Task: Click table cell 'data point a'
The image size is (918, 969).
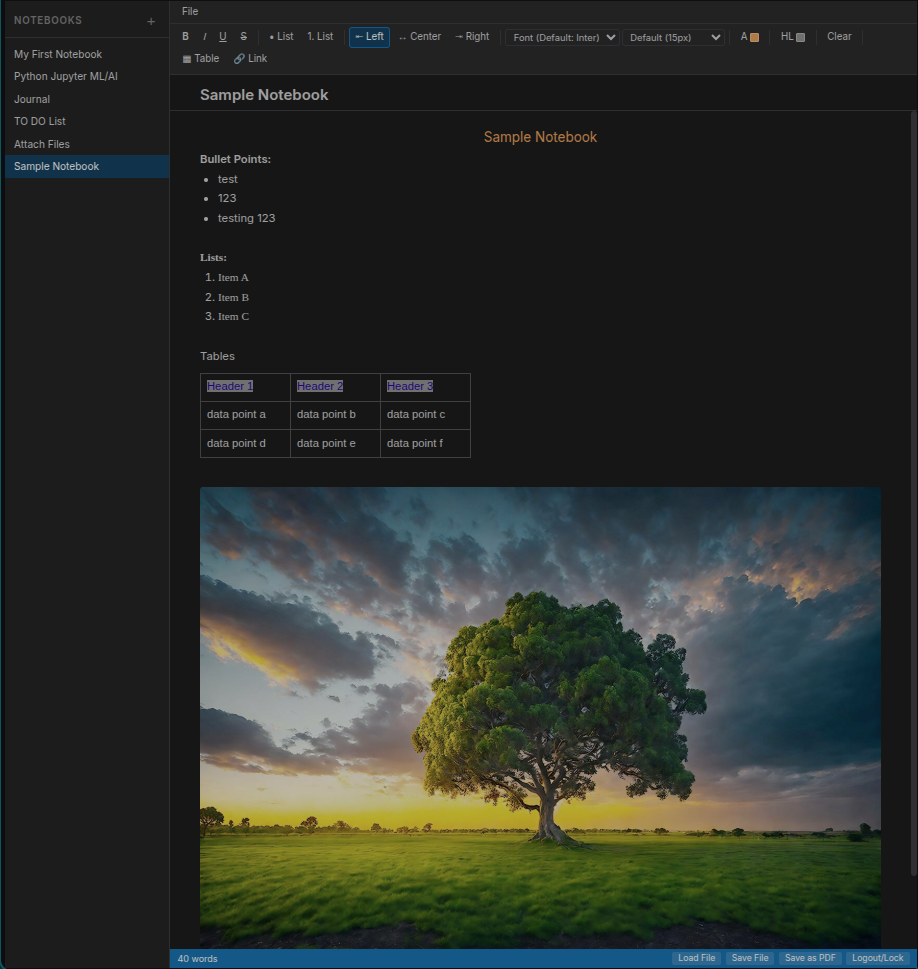Action: [x=245, y=415]
